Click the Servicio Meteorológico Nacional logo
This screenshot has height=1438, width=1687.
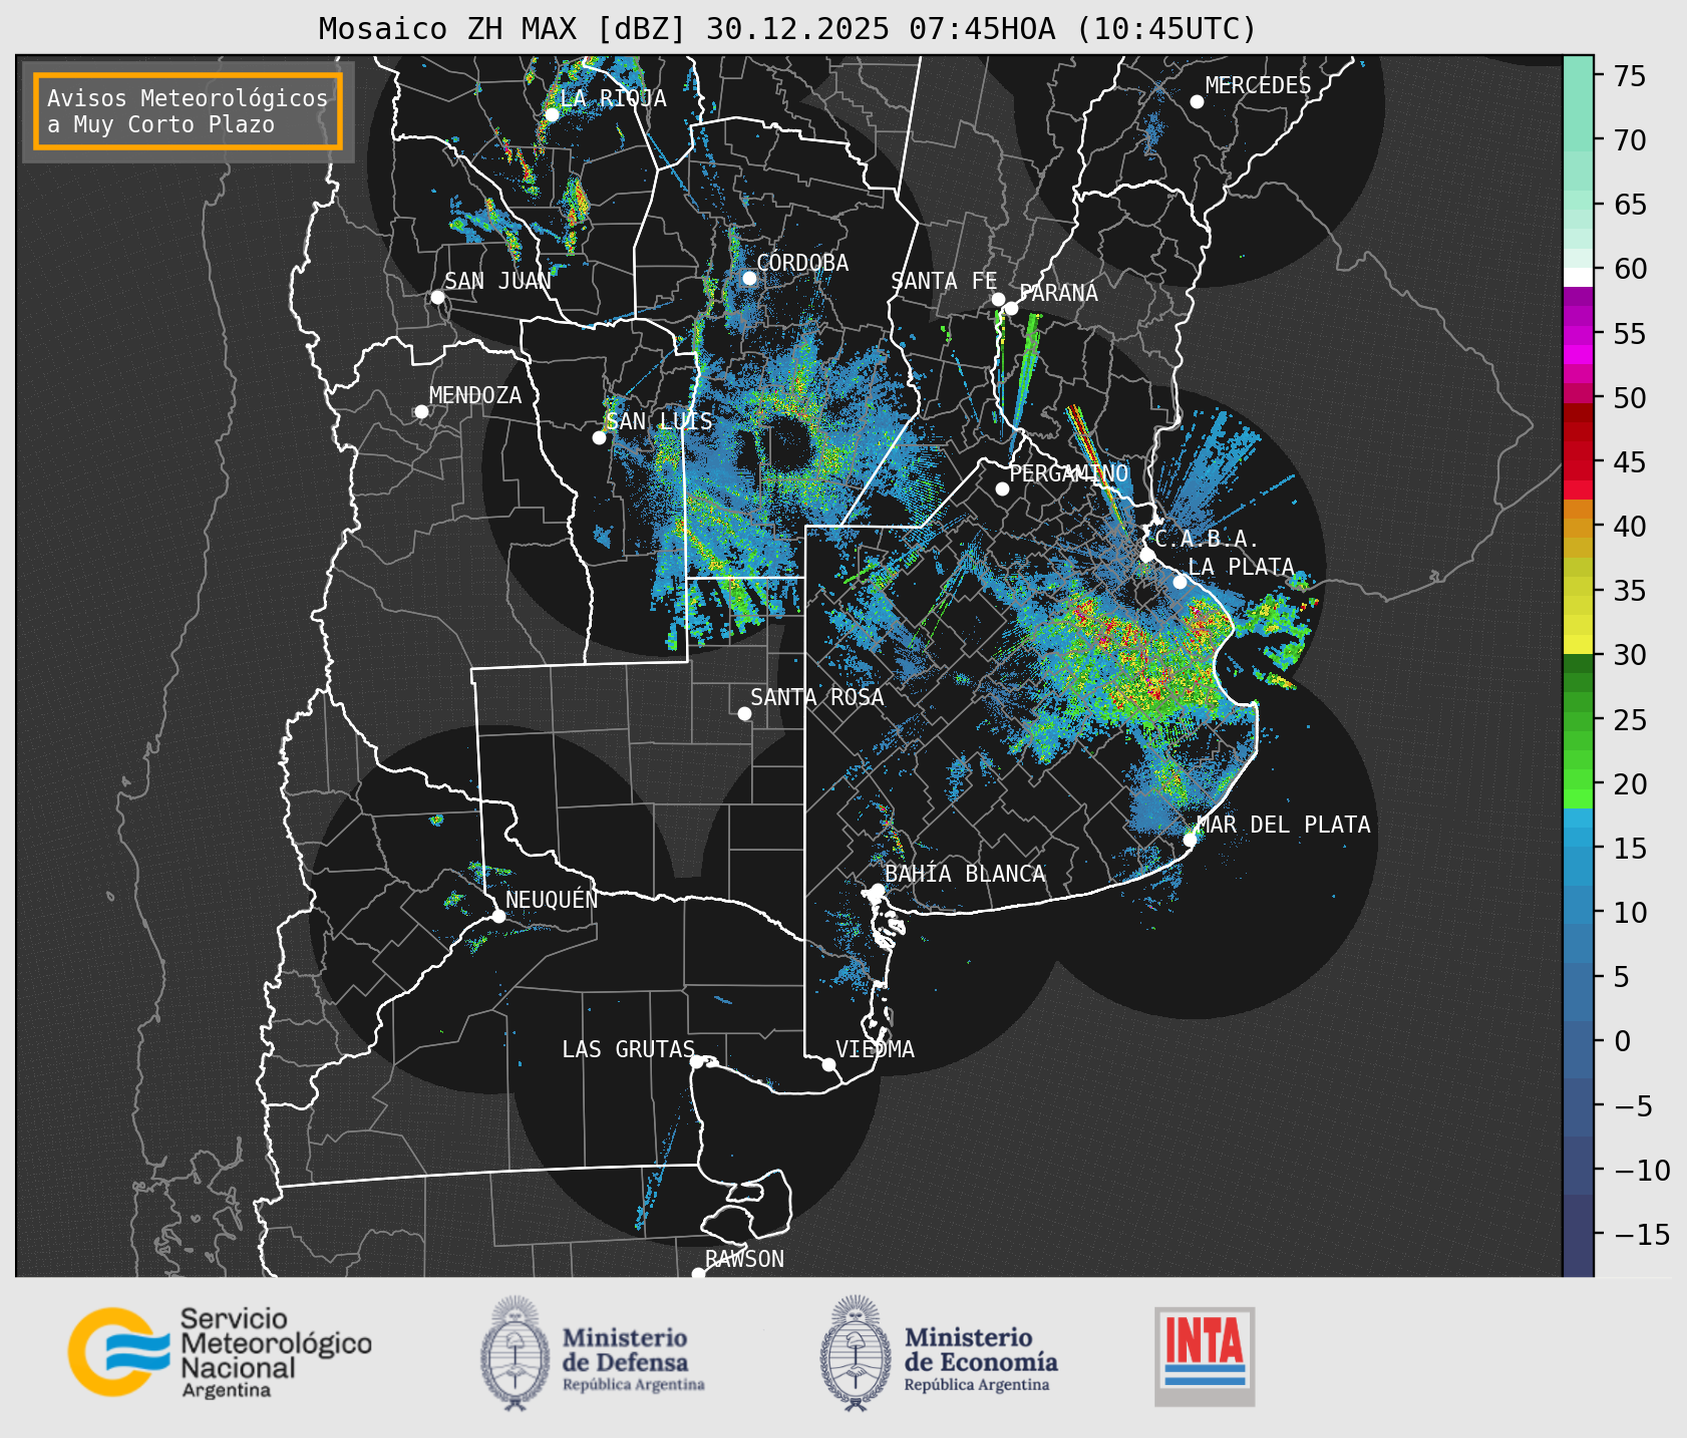pos(219,1352)
